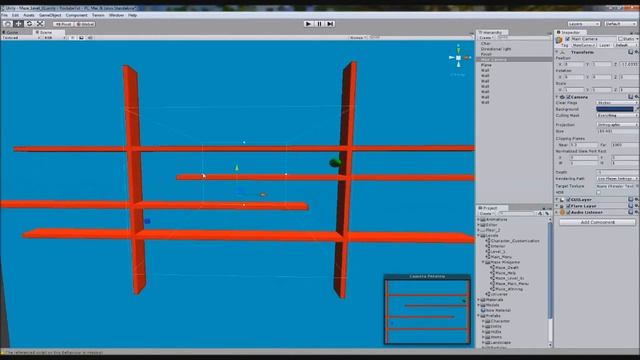The height and width of the screenshot is (360, 640).
Task: Open the RGB render mode dropdown
Action: tap(55, 38)
